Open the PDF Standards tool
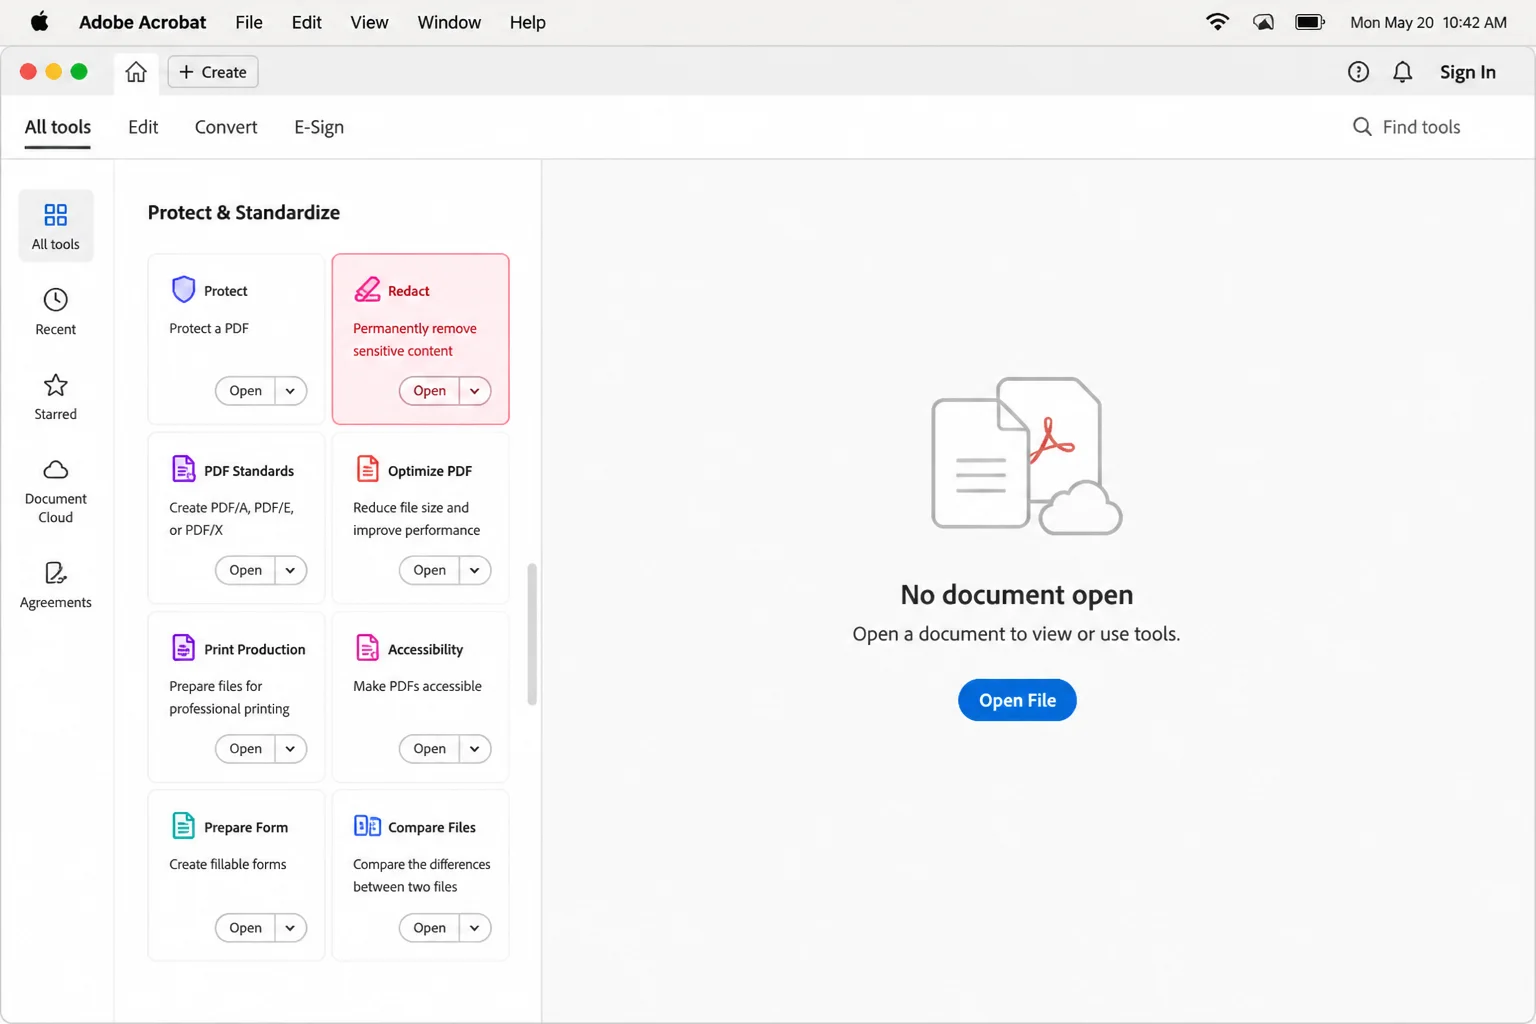Viewport: 1536px width, 1024px height. (245, 570)
